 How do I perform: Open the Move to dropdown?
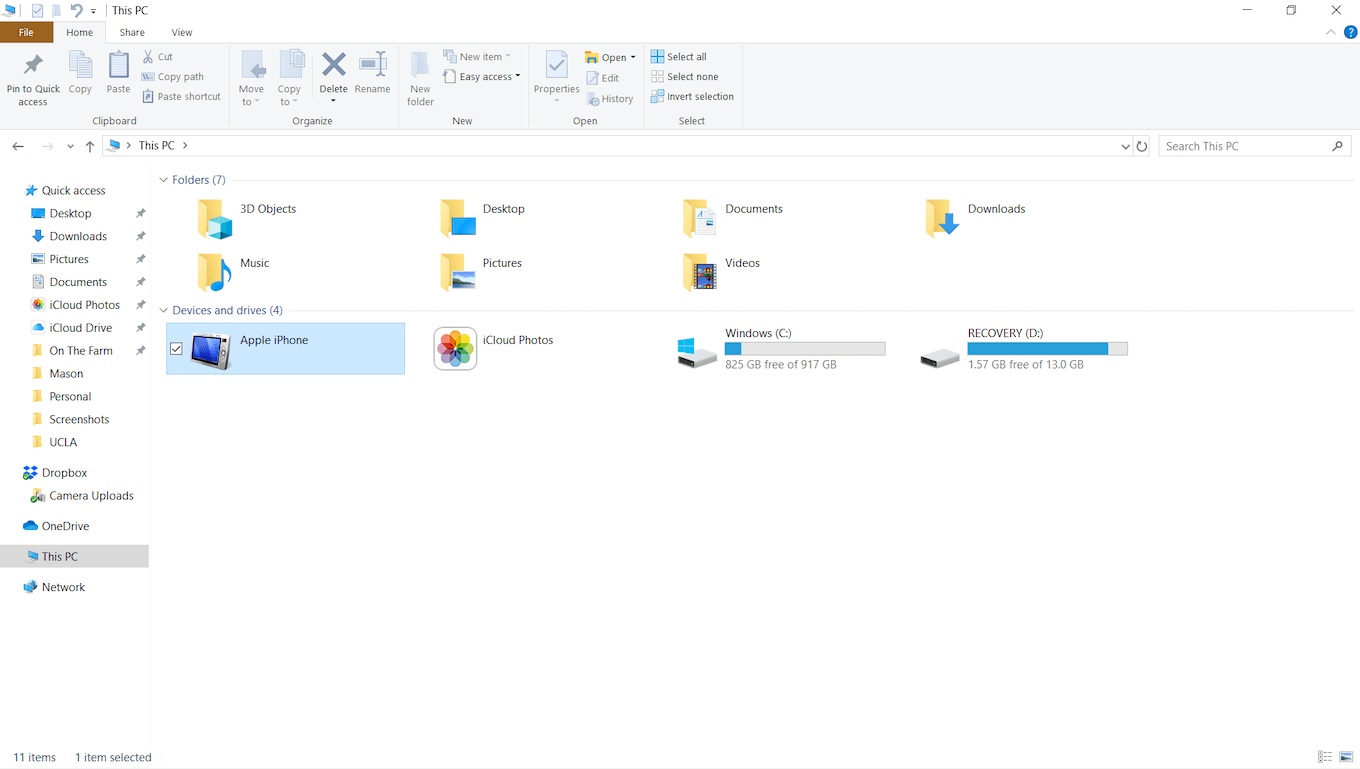(x=252, y=79)
